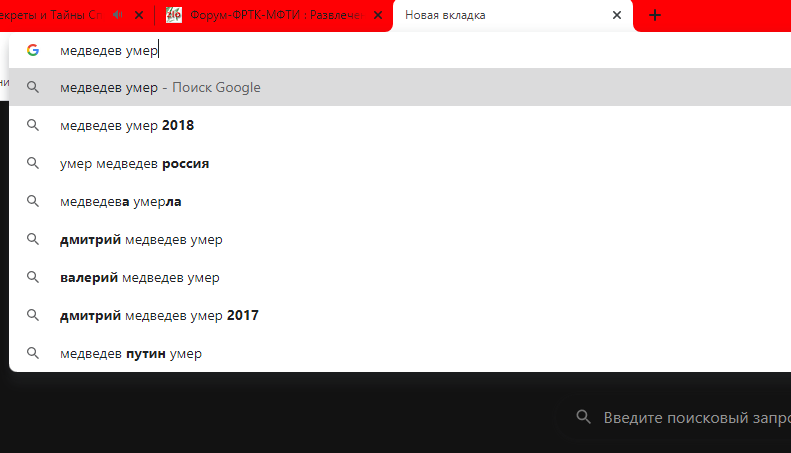
Task: Switch to the Форум ФРТК-МФТИ tab
Action: 270,15
